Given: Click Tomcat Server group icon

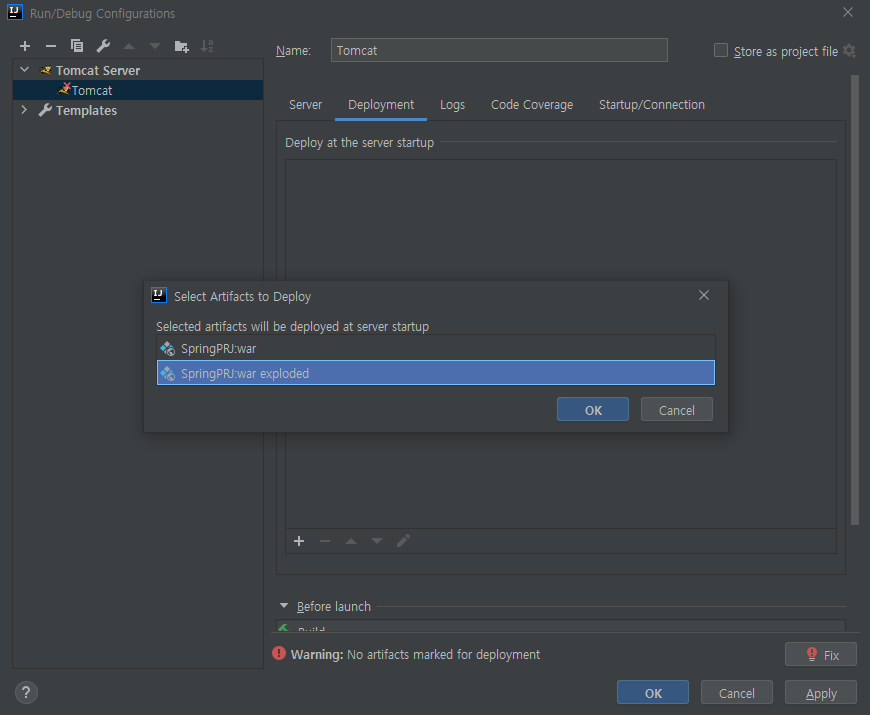Looking at the screenshot, I should [45, 70].
